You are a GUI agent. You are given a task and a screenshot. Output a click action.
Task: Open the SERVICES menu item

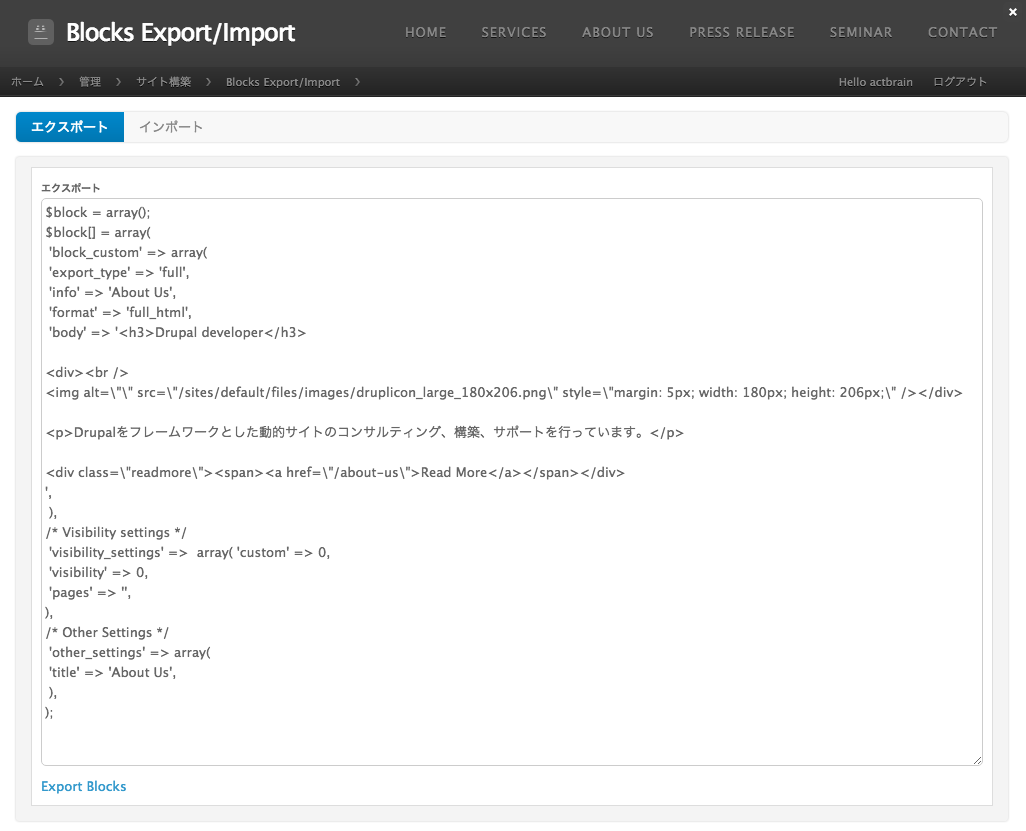coord(514,32)
